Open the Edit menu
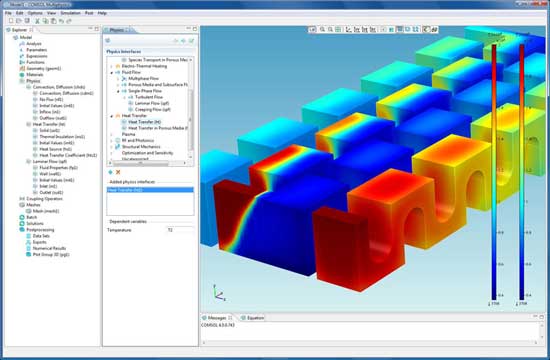This screenshot has width=550, height=360. pyautogui.click(x=20, y=13)
